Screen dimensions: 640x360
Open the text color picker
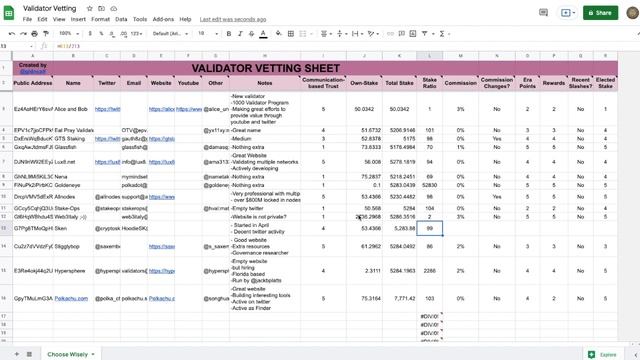point(263,33)
